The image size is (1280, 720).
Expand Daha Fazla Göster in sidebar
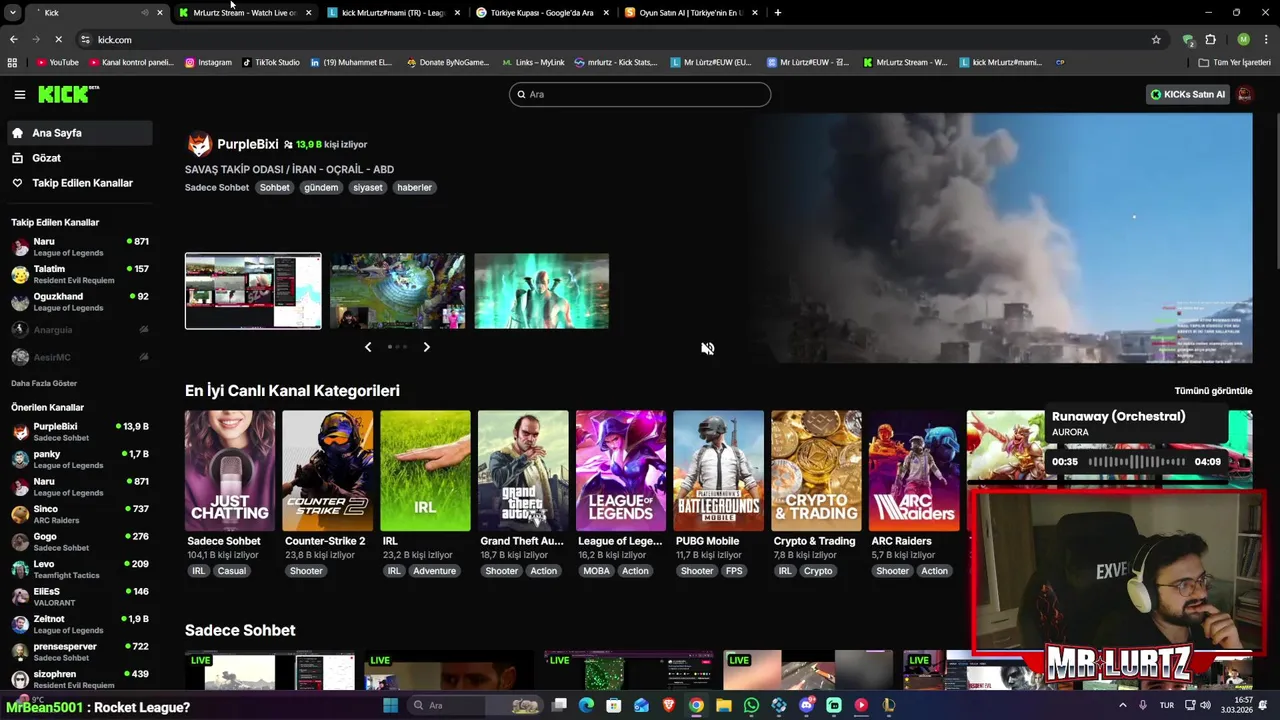point(44,383)
